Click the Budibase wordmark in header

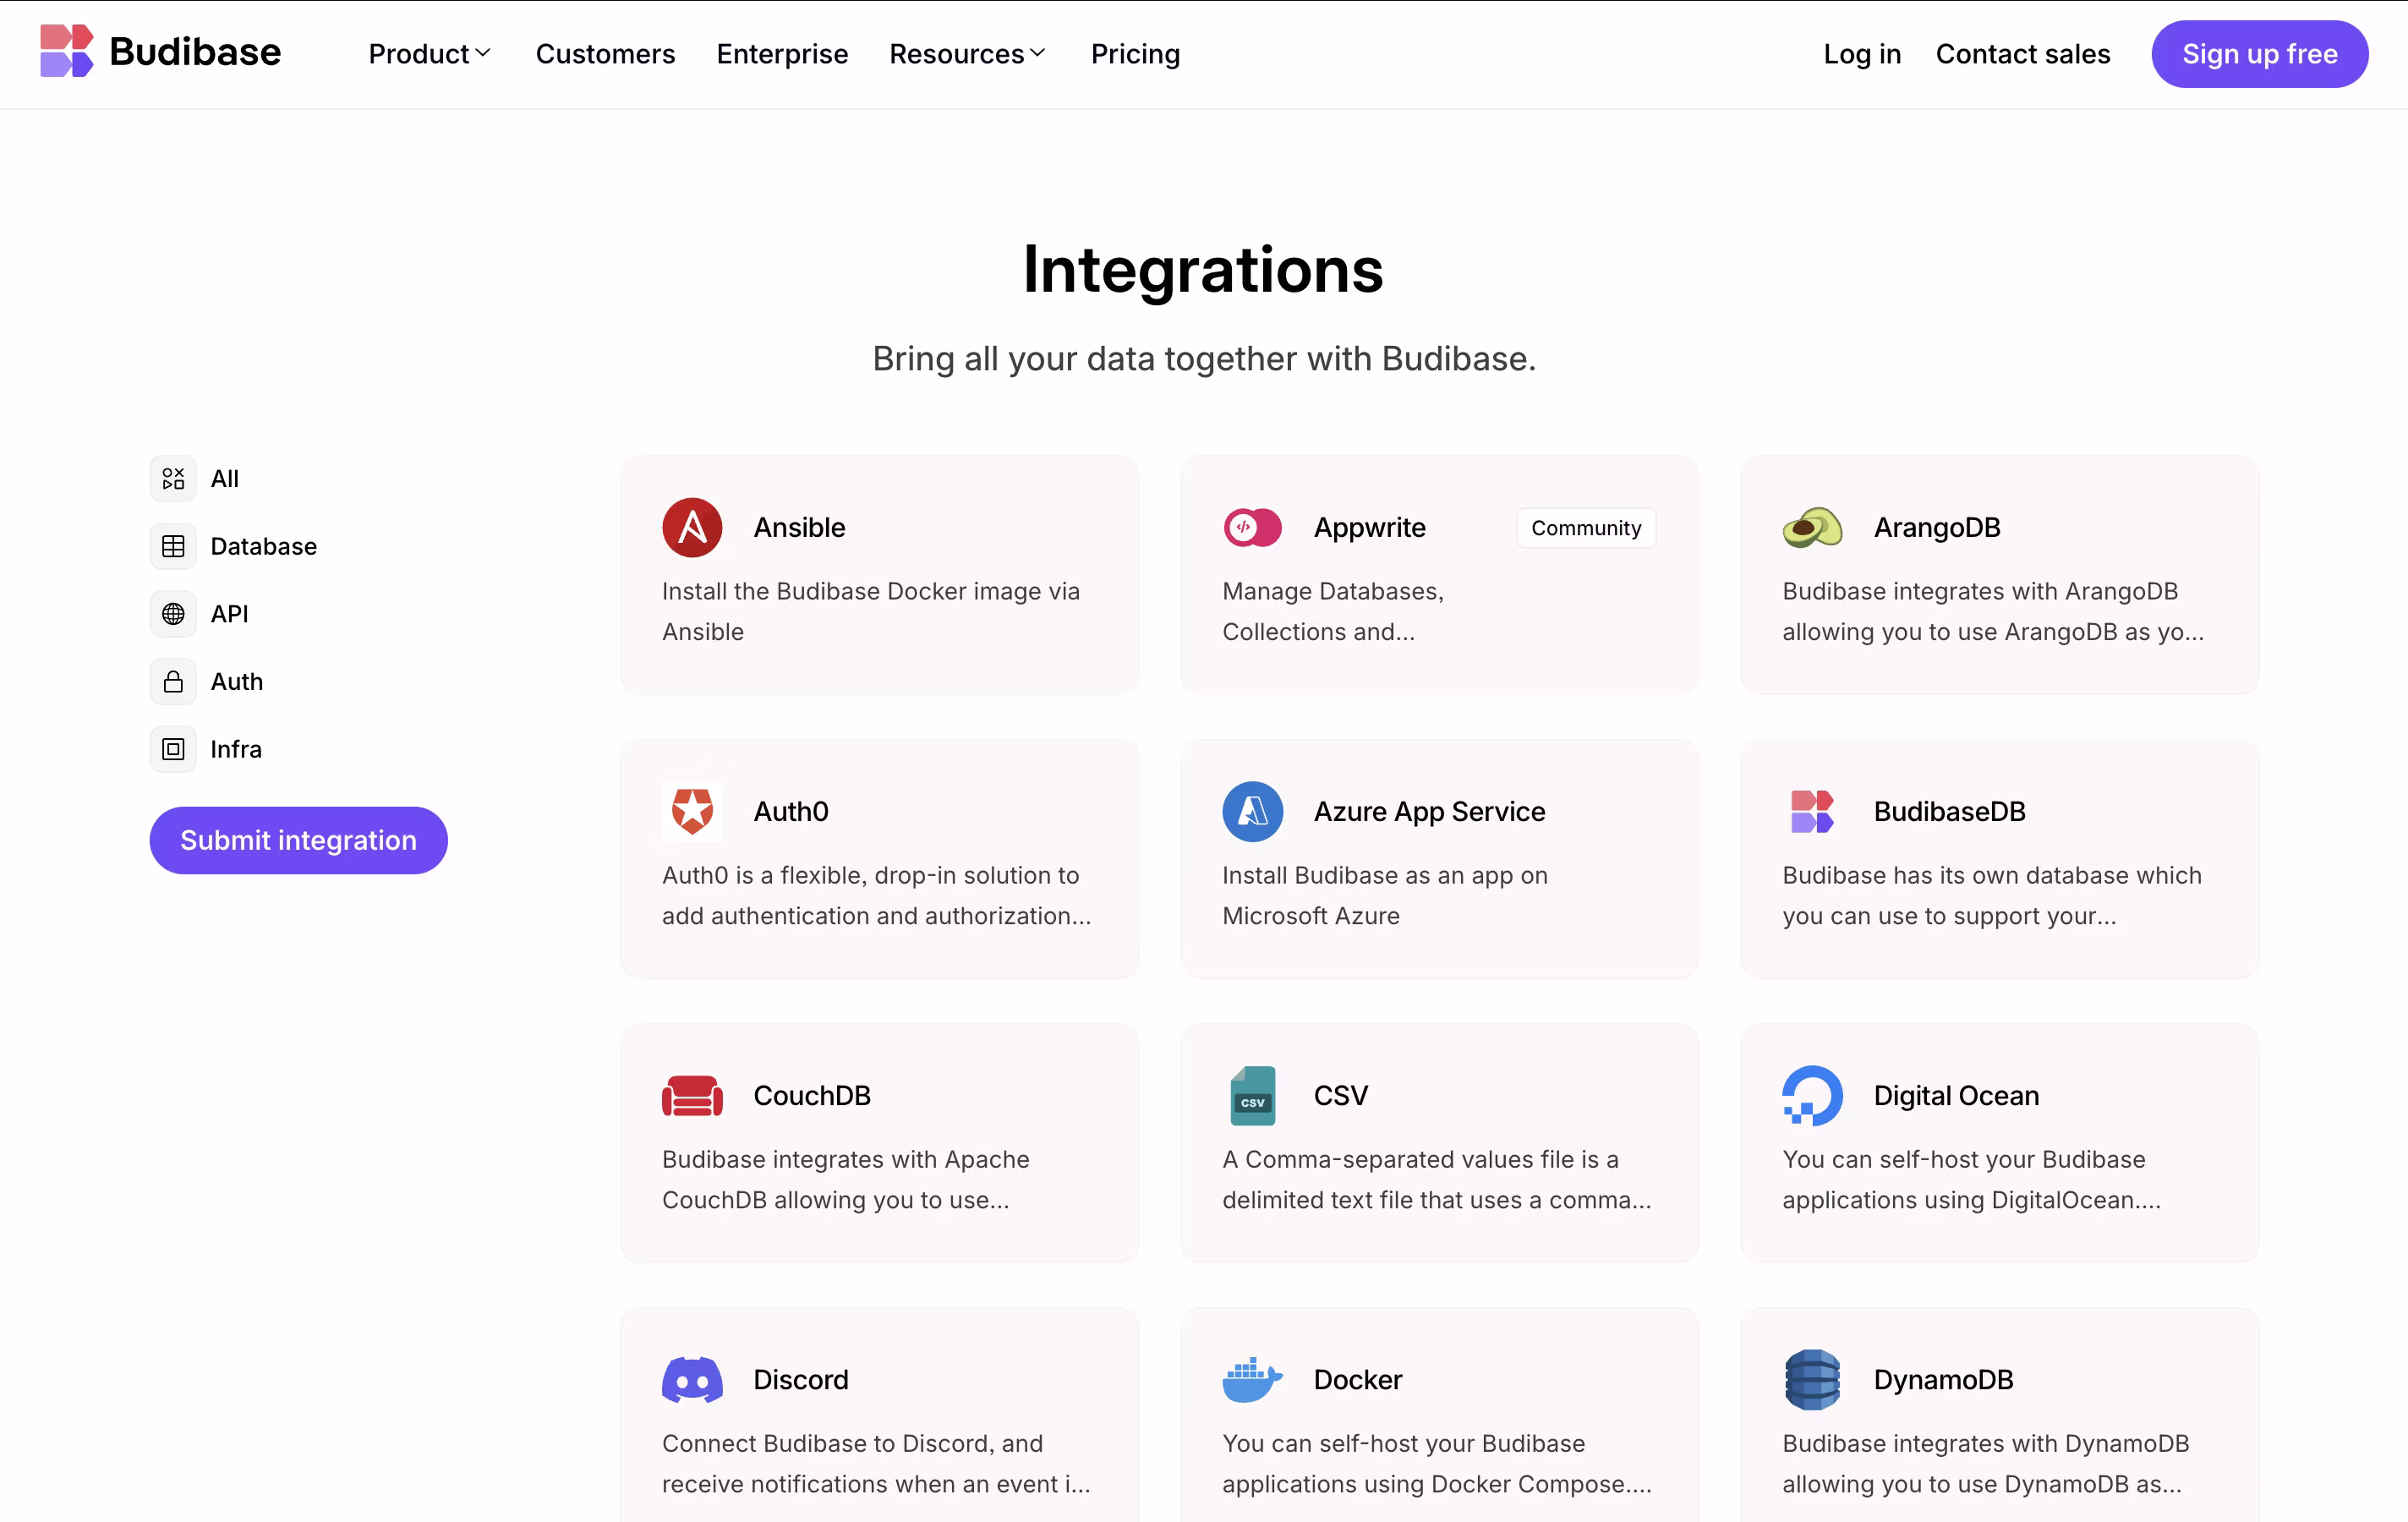195,52
